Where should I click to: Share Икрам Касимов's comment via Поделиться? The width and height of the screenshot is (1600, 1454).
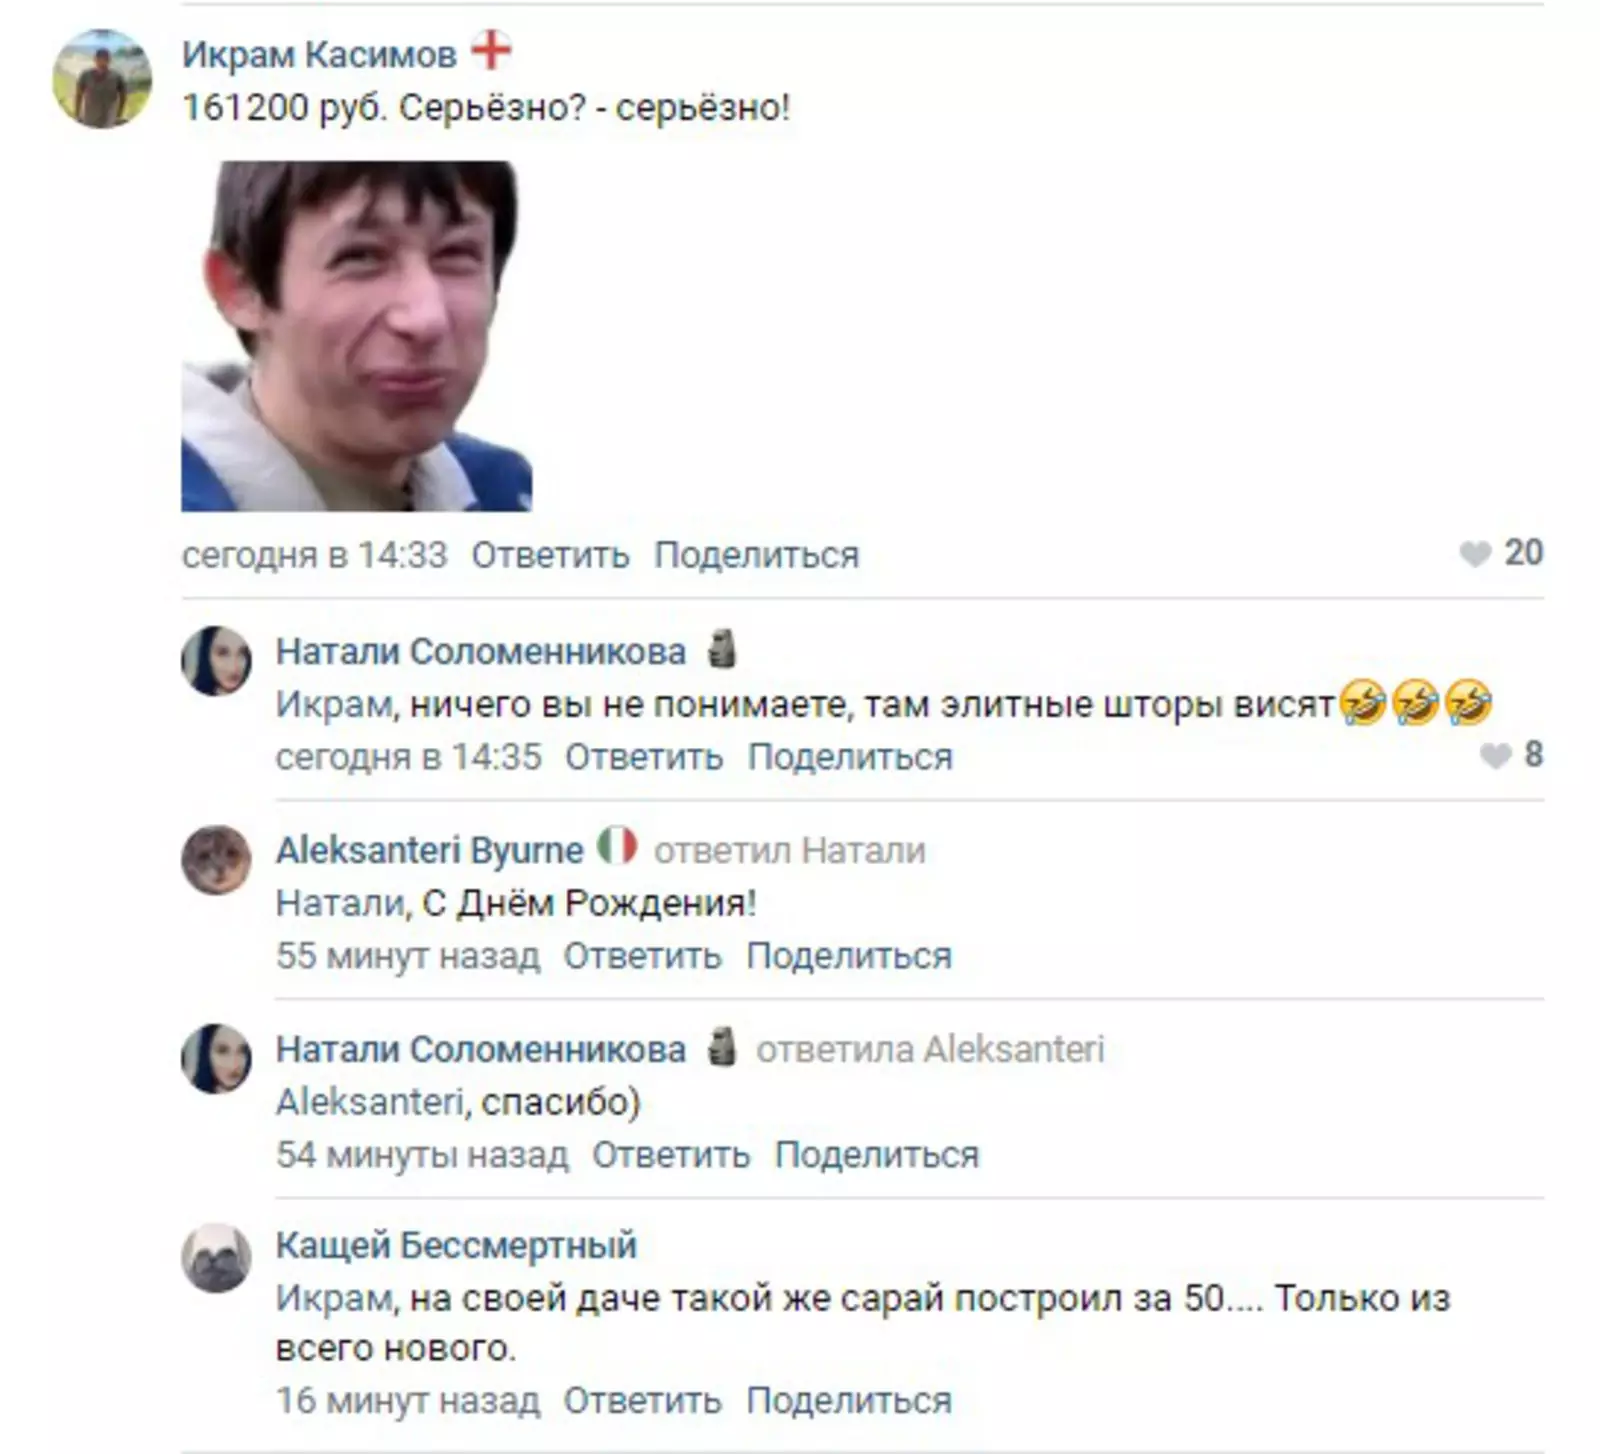tap(756, 554)
